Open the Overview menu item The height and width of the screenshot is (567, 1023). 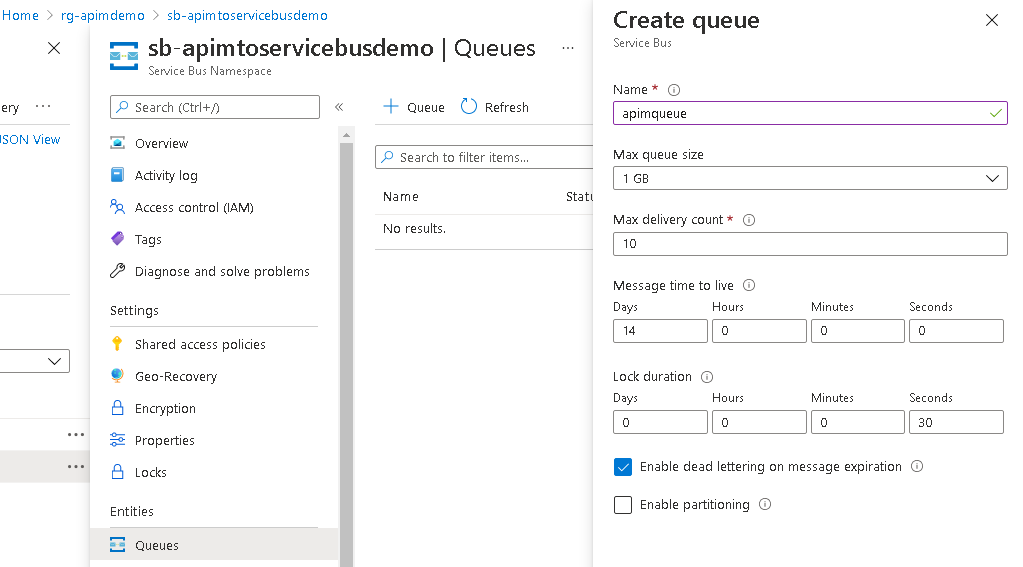tap(161, 144)
